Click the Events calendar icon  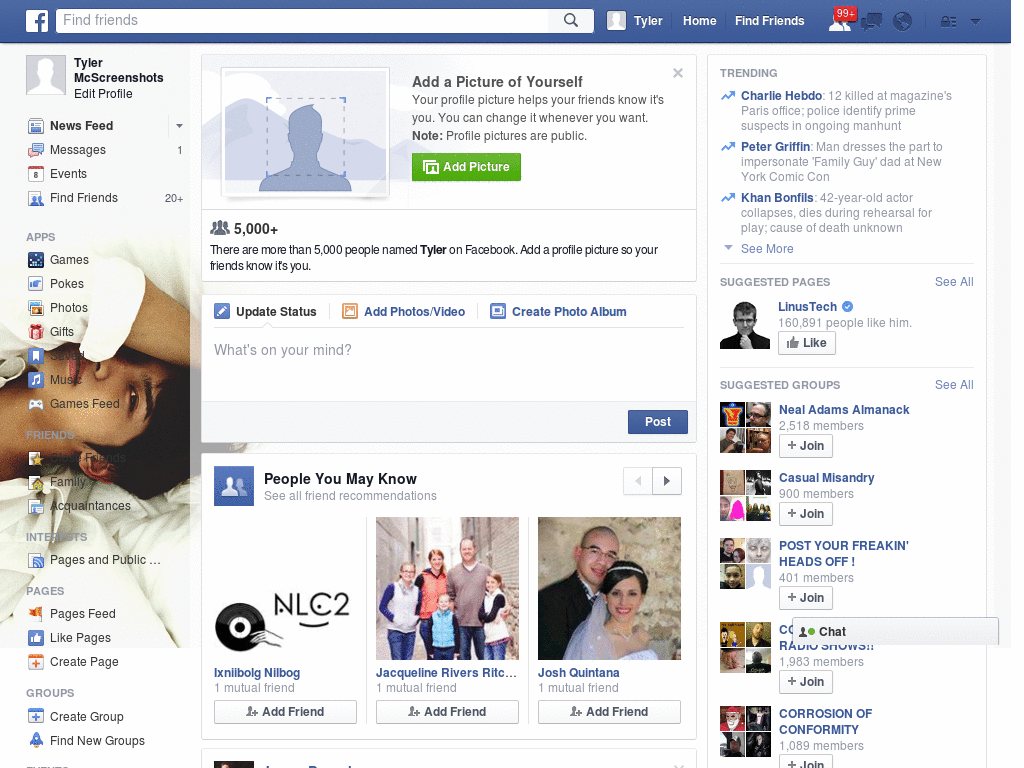point(36,174)
